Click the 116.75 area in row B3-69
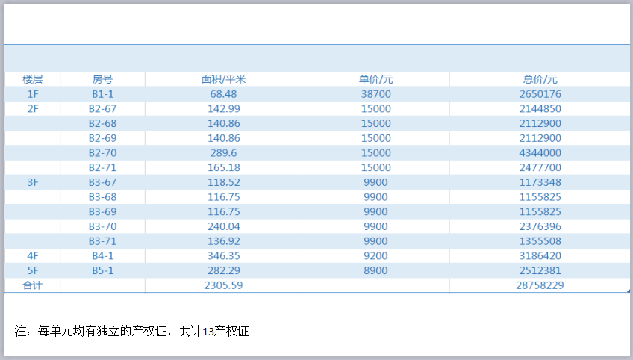This screenshot has height=360, width=633. [x=224, y=211]
